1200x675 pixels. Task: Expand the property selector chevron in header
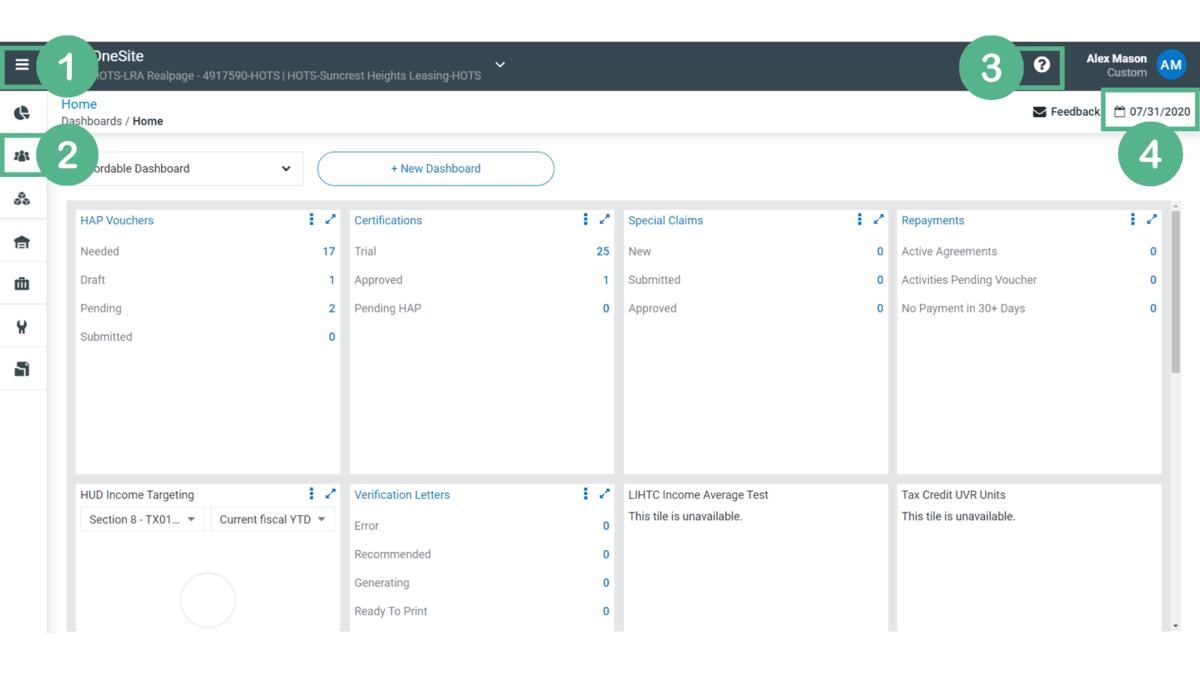500,65
